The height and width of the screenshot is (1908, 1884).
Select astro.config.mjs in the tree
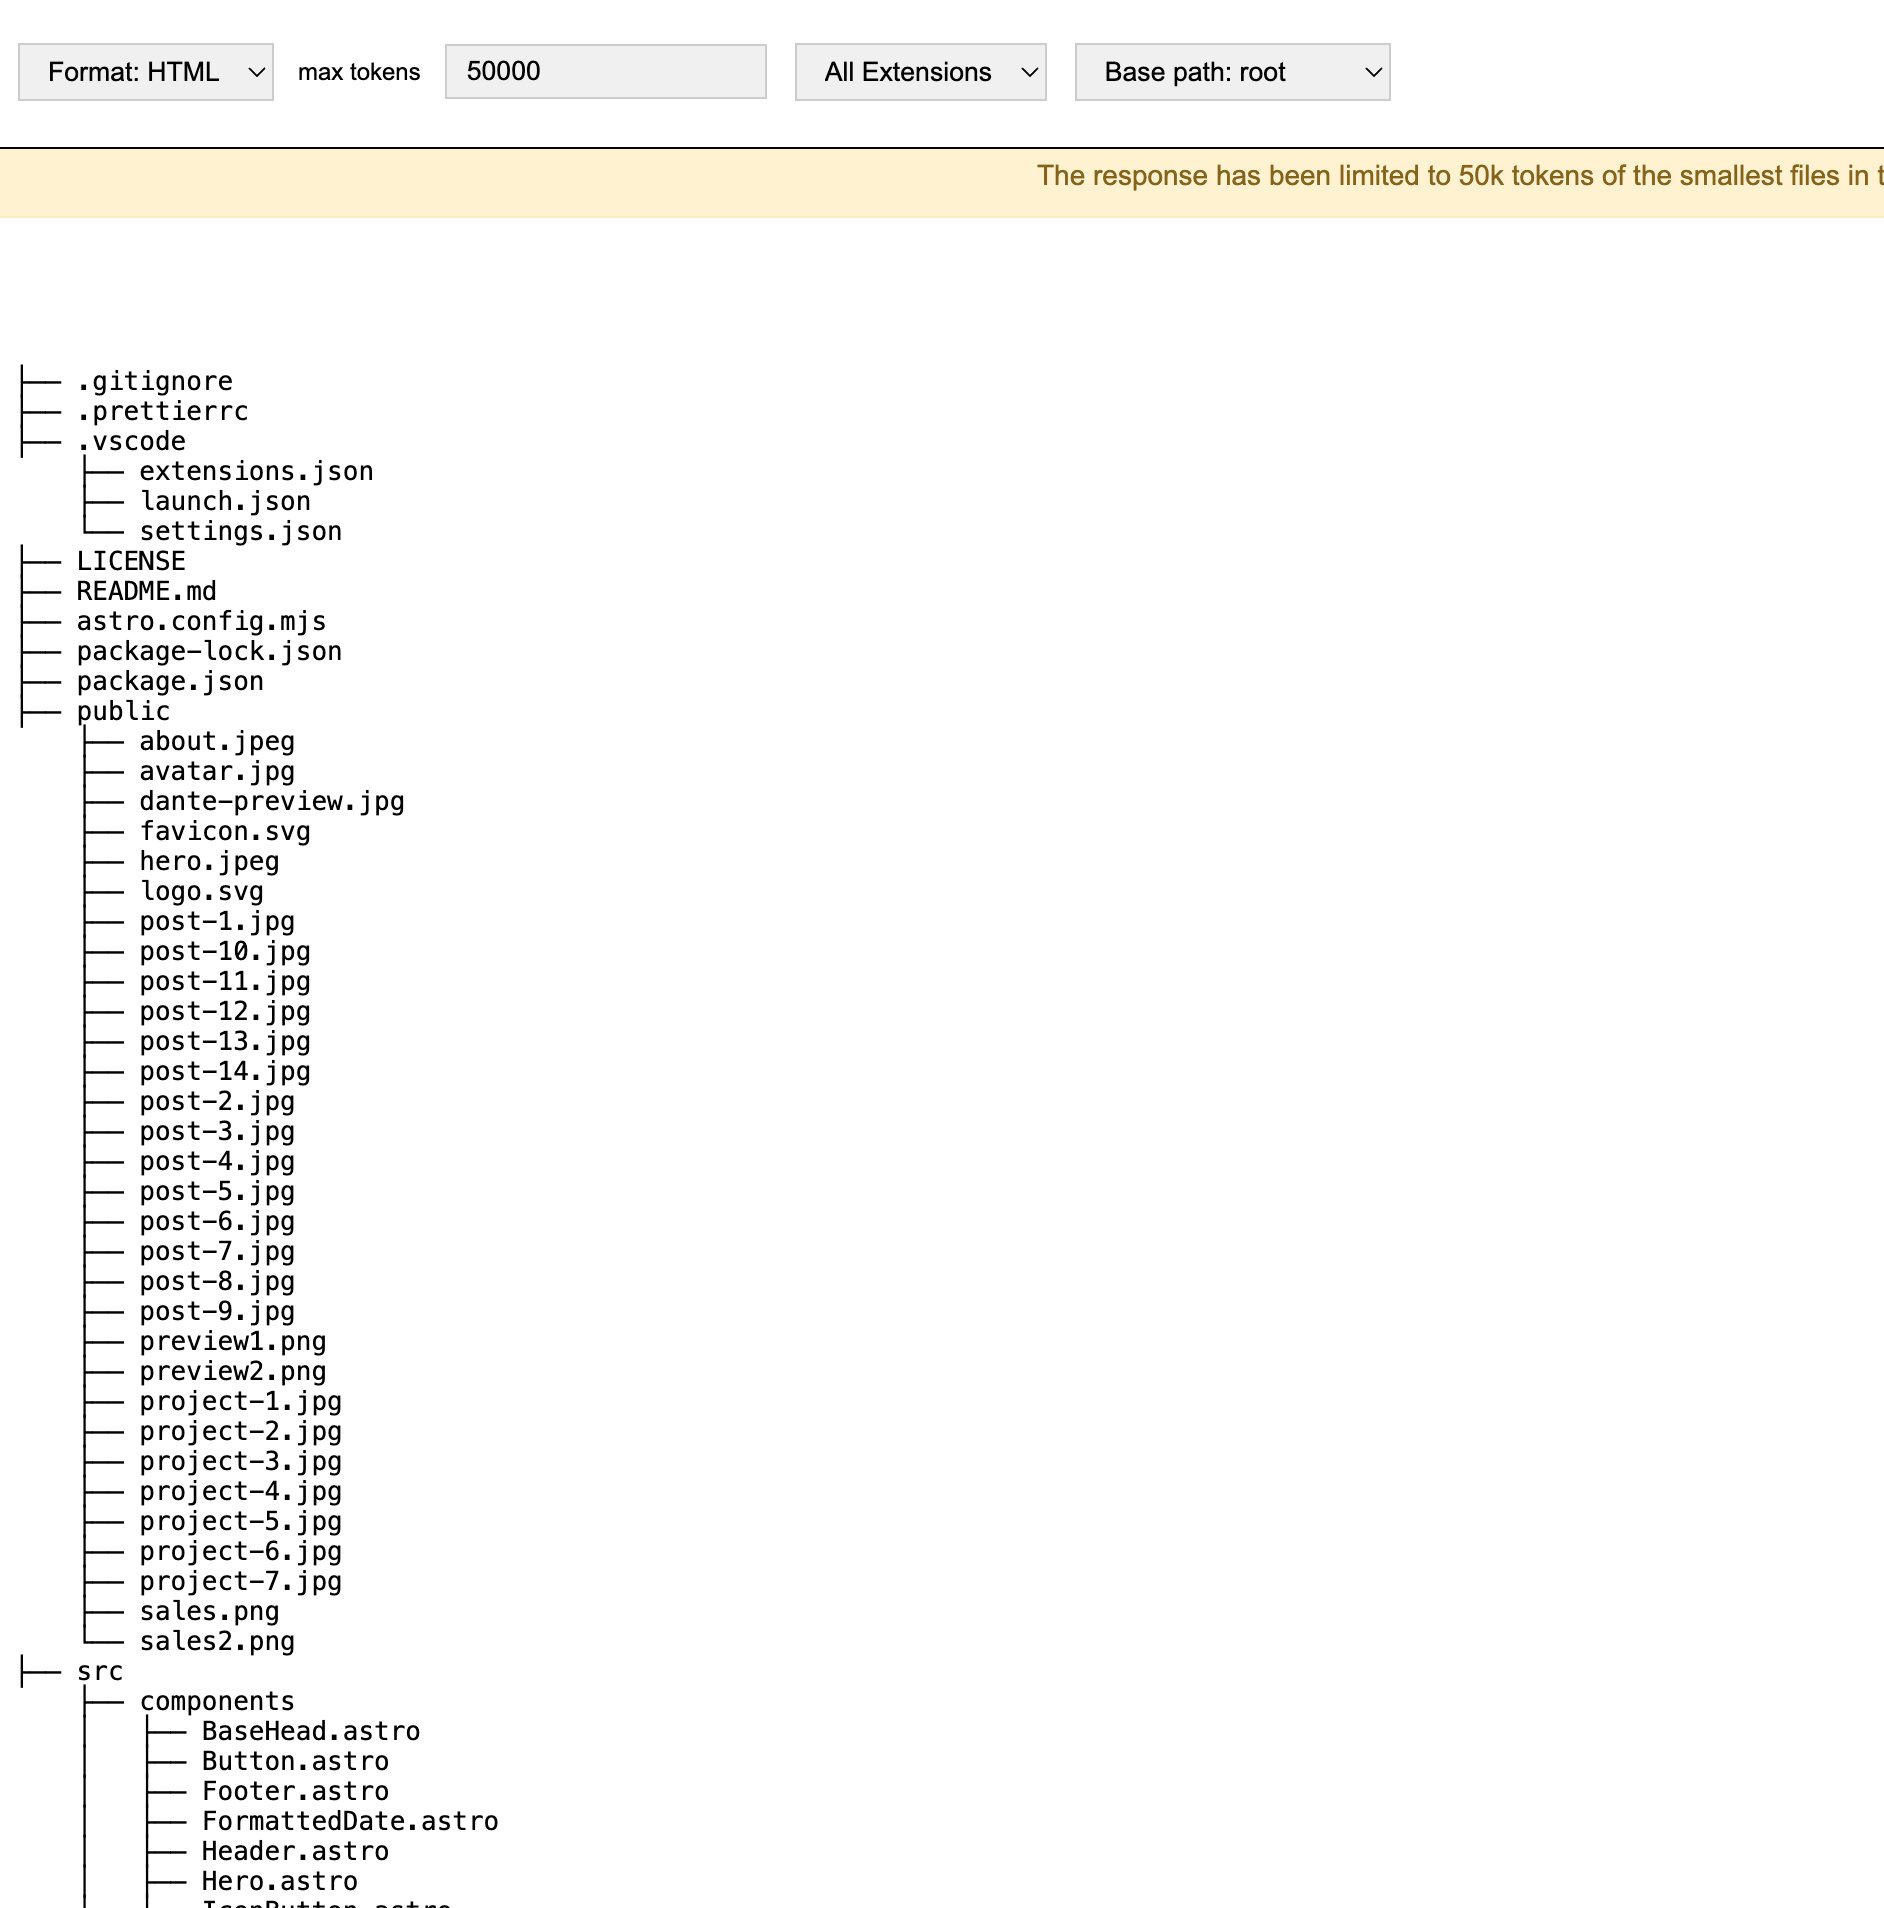[x=201, y=621]
